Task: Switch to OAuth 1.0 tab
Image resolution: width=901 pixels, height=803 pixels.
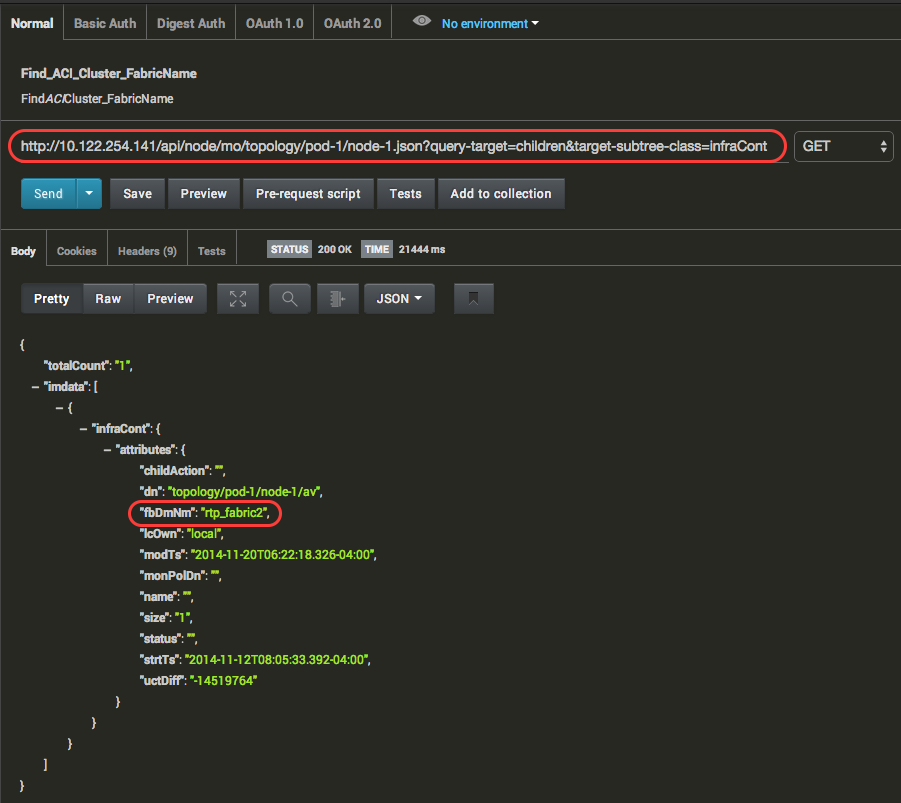Action: click(x=275, y=24)
